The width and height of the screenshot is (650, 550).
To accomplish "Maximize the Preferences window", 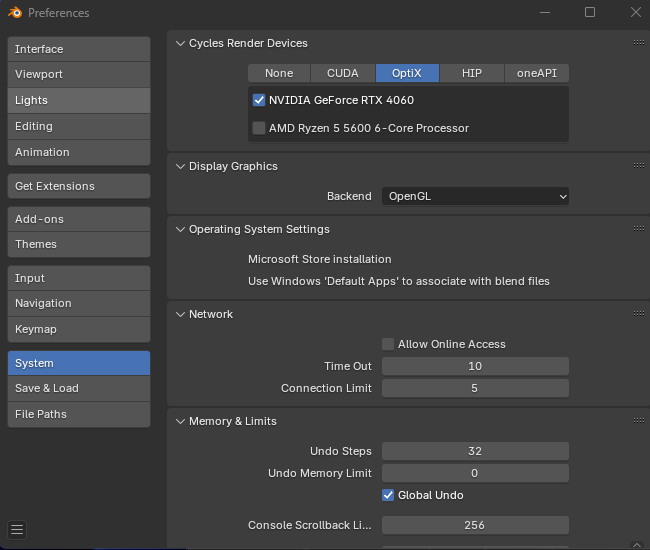I will (x=590, y=12).
